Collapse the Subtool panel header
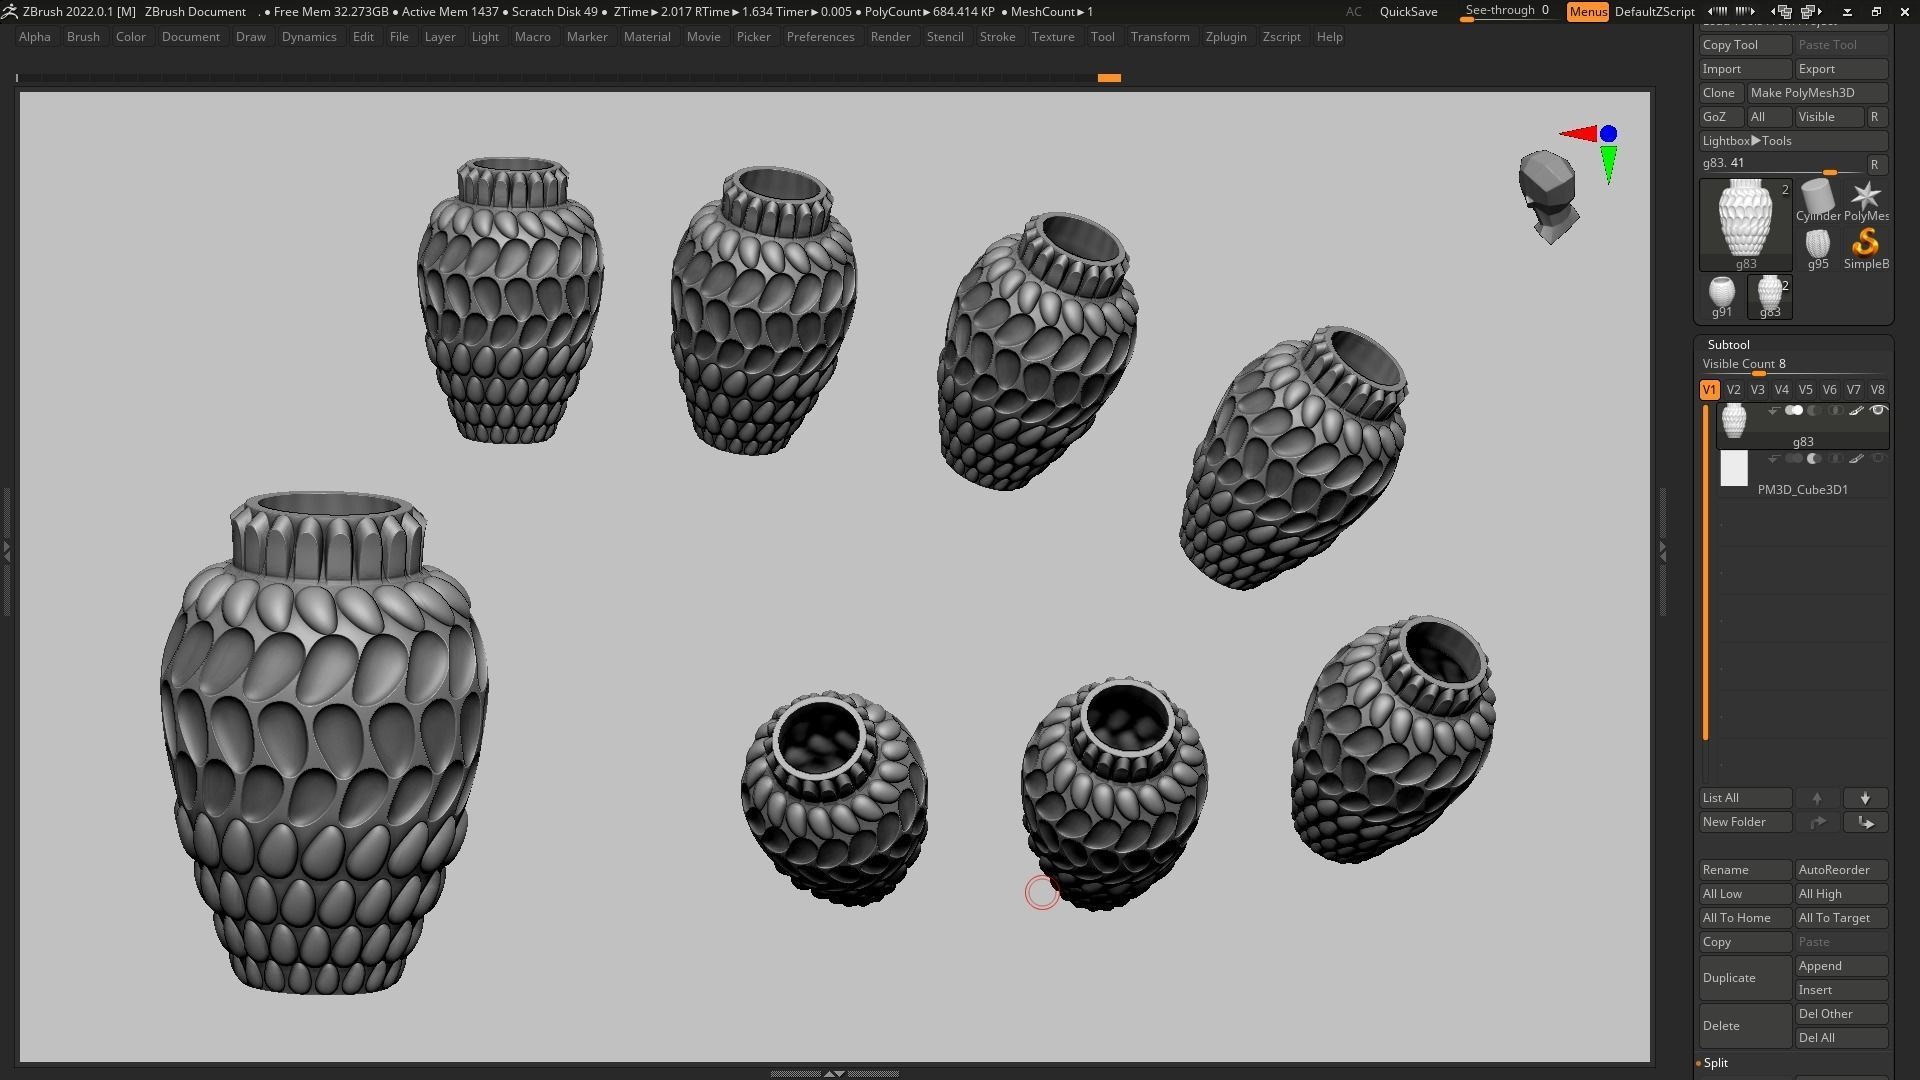The width and height of the screenshot is (1920, 1080). [x=1729, y=344]
